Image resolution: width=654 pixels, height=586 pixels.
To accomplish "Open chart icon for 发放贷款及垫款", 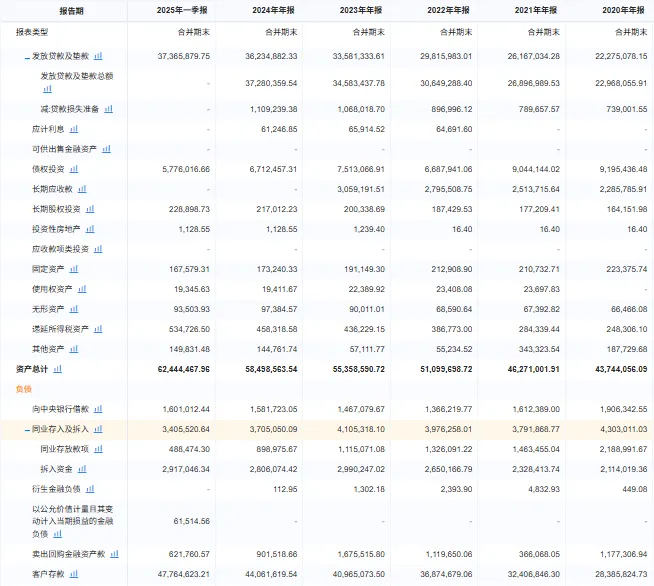I will point(98,56).
